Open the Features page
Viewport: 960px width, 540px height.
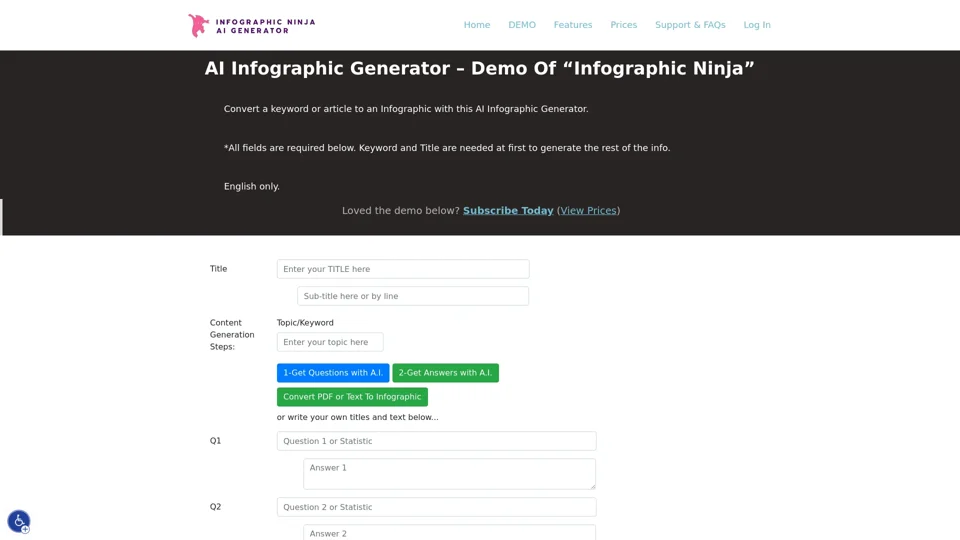(x=573, y=25)
